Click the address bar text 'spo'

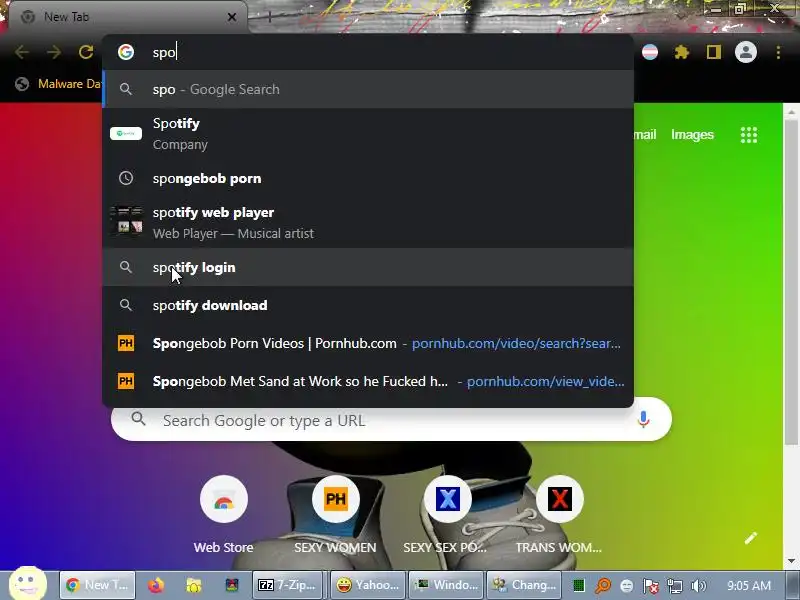click(x=164, y=53)
